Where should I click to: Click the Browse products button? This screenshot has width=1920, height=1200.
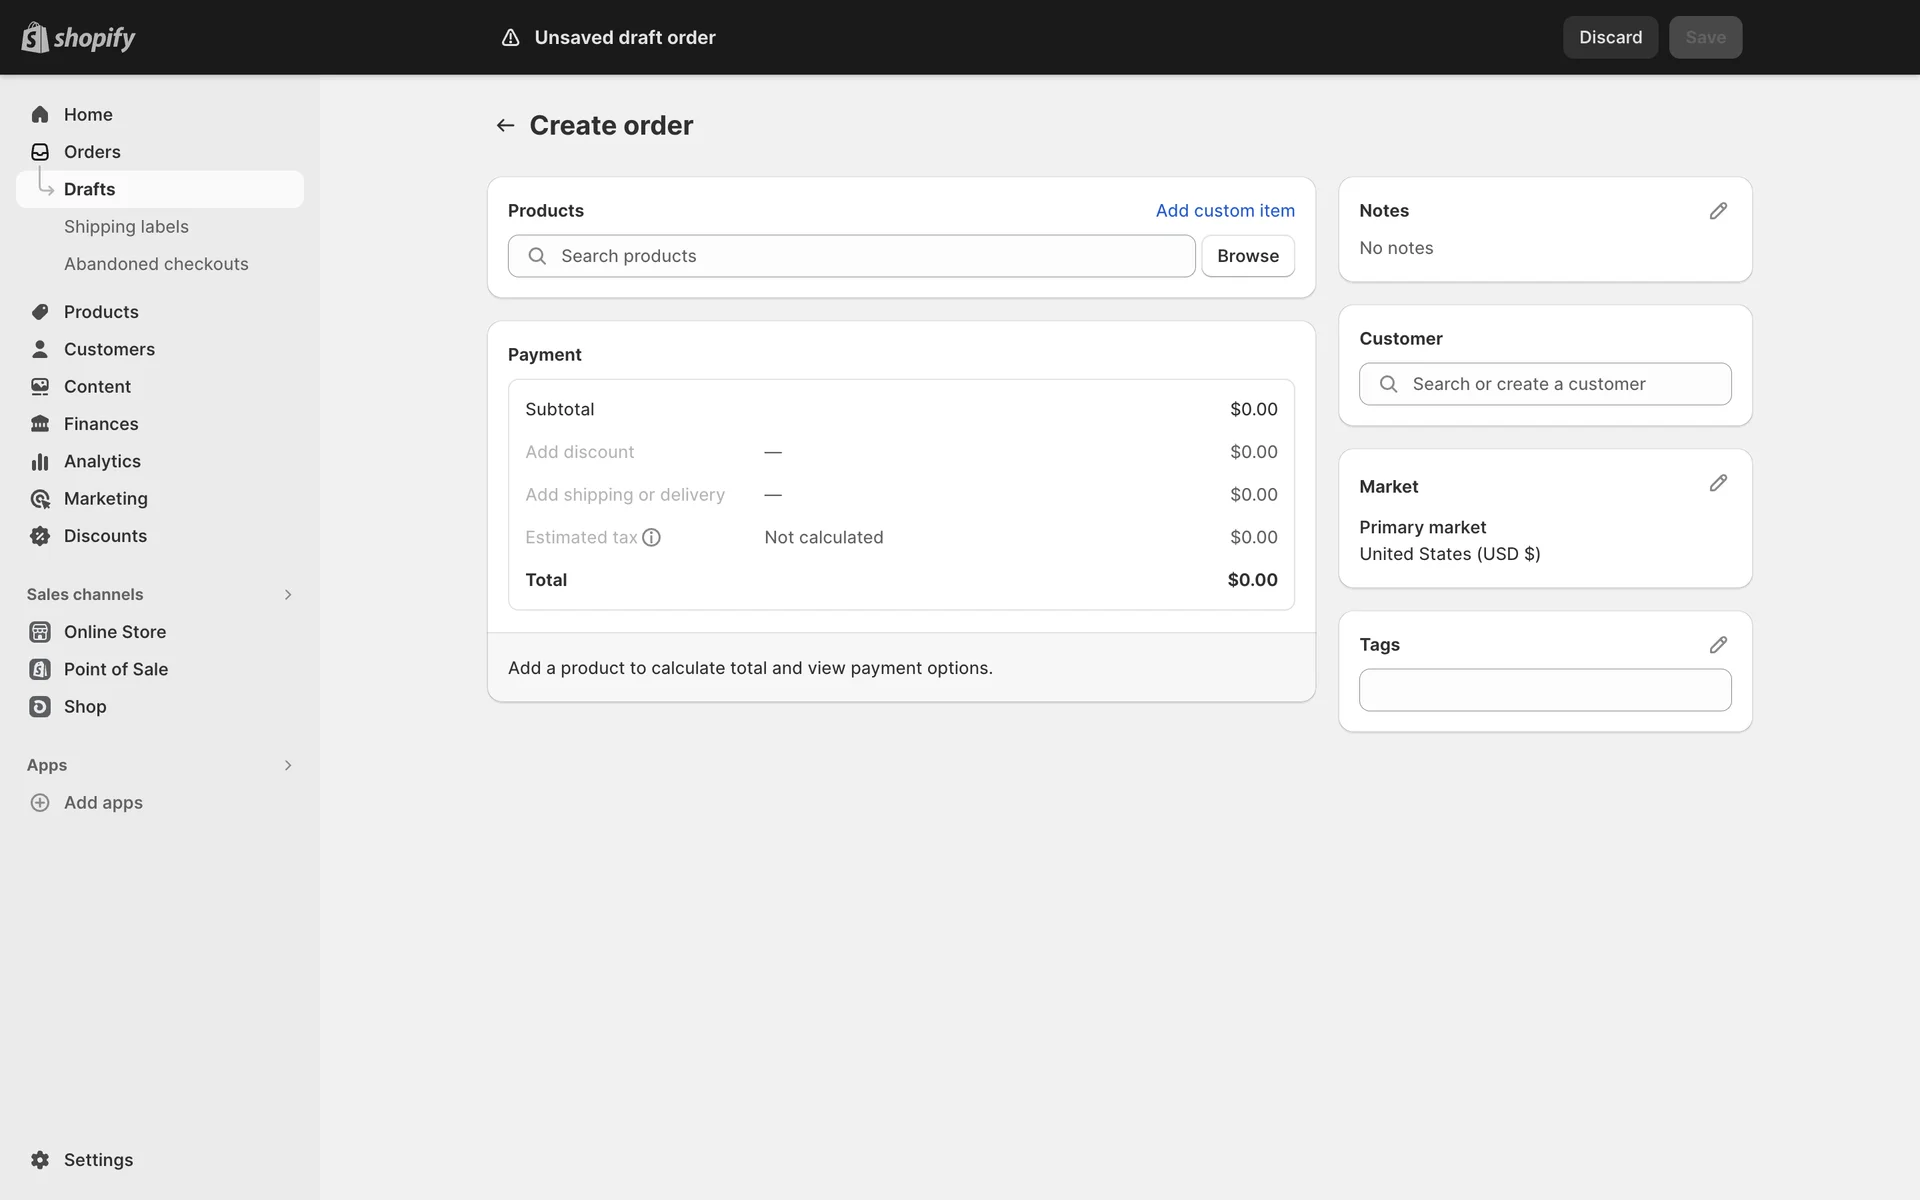click(1247, 256)
